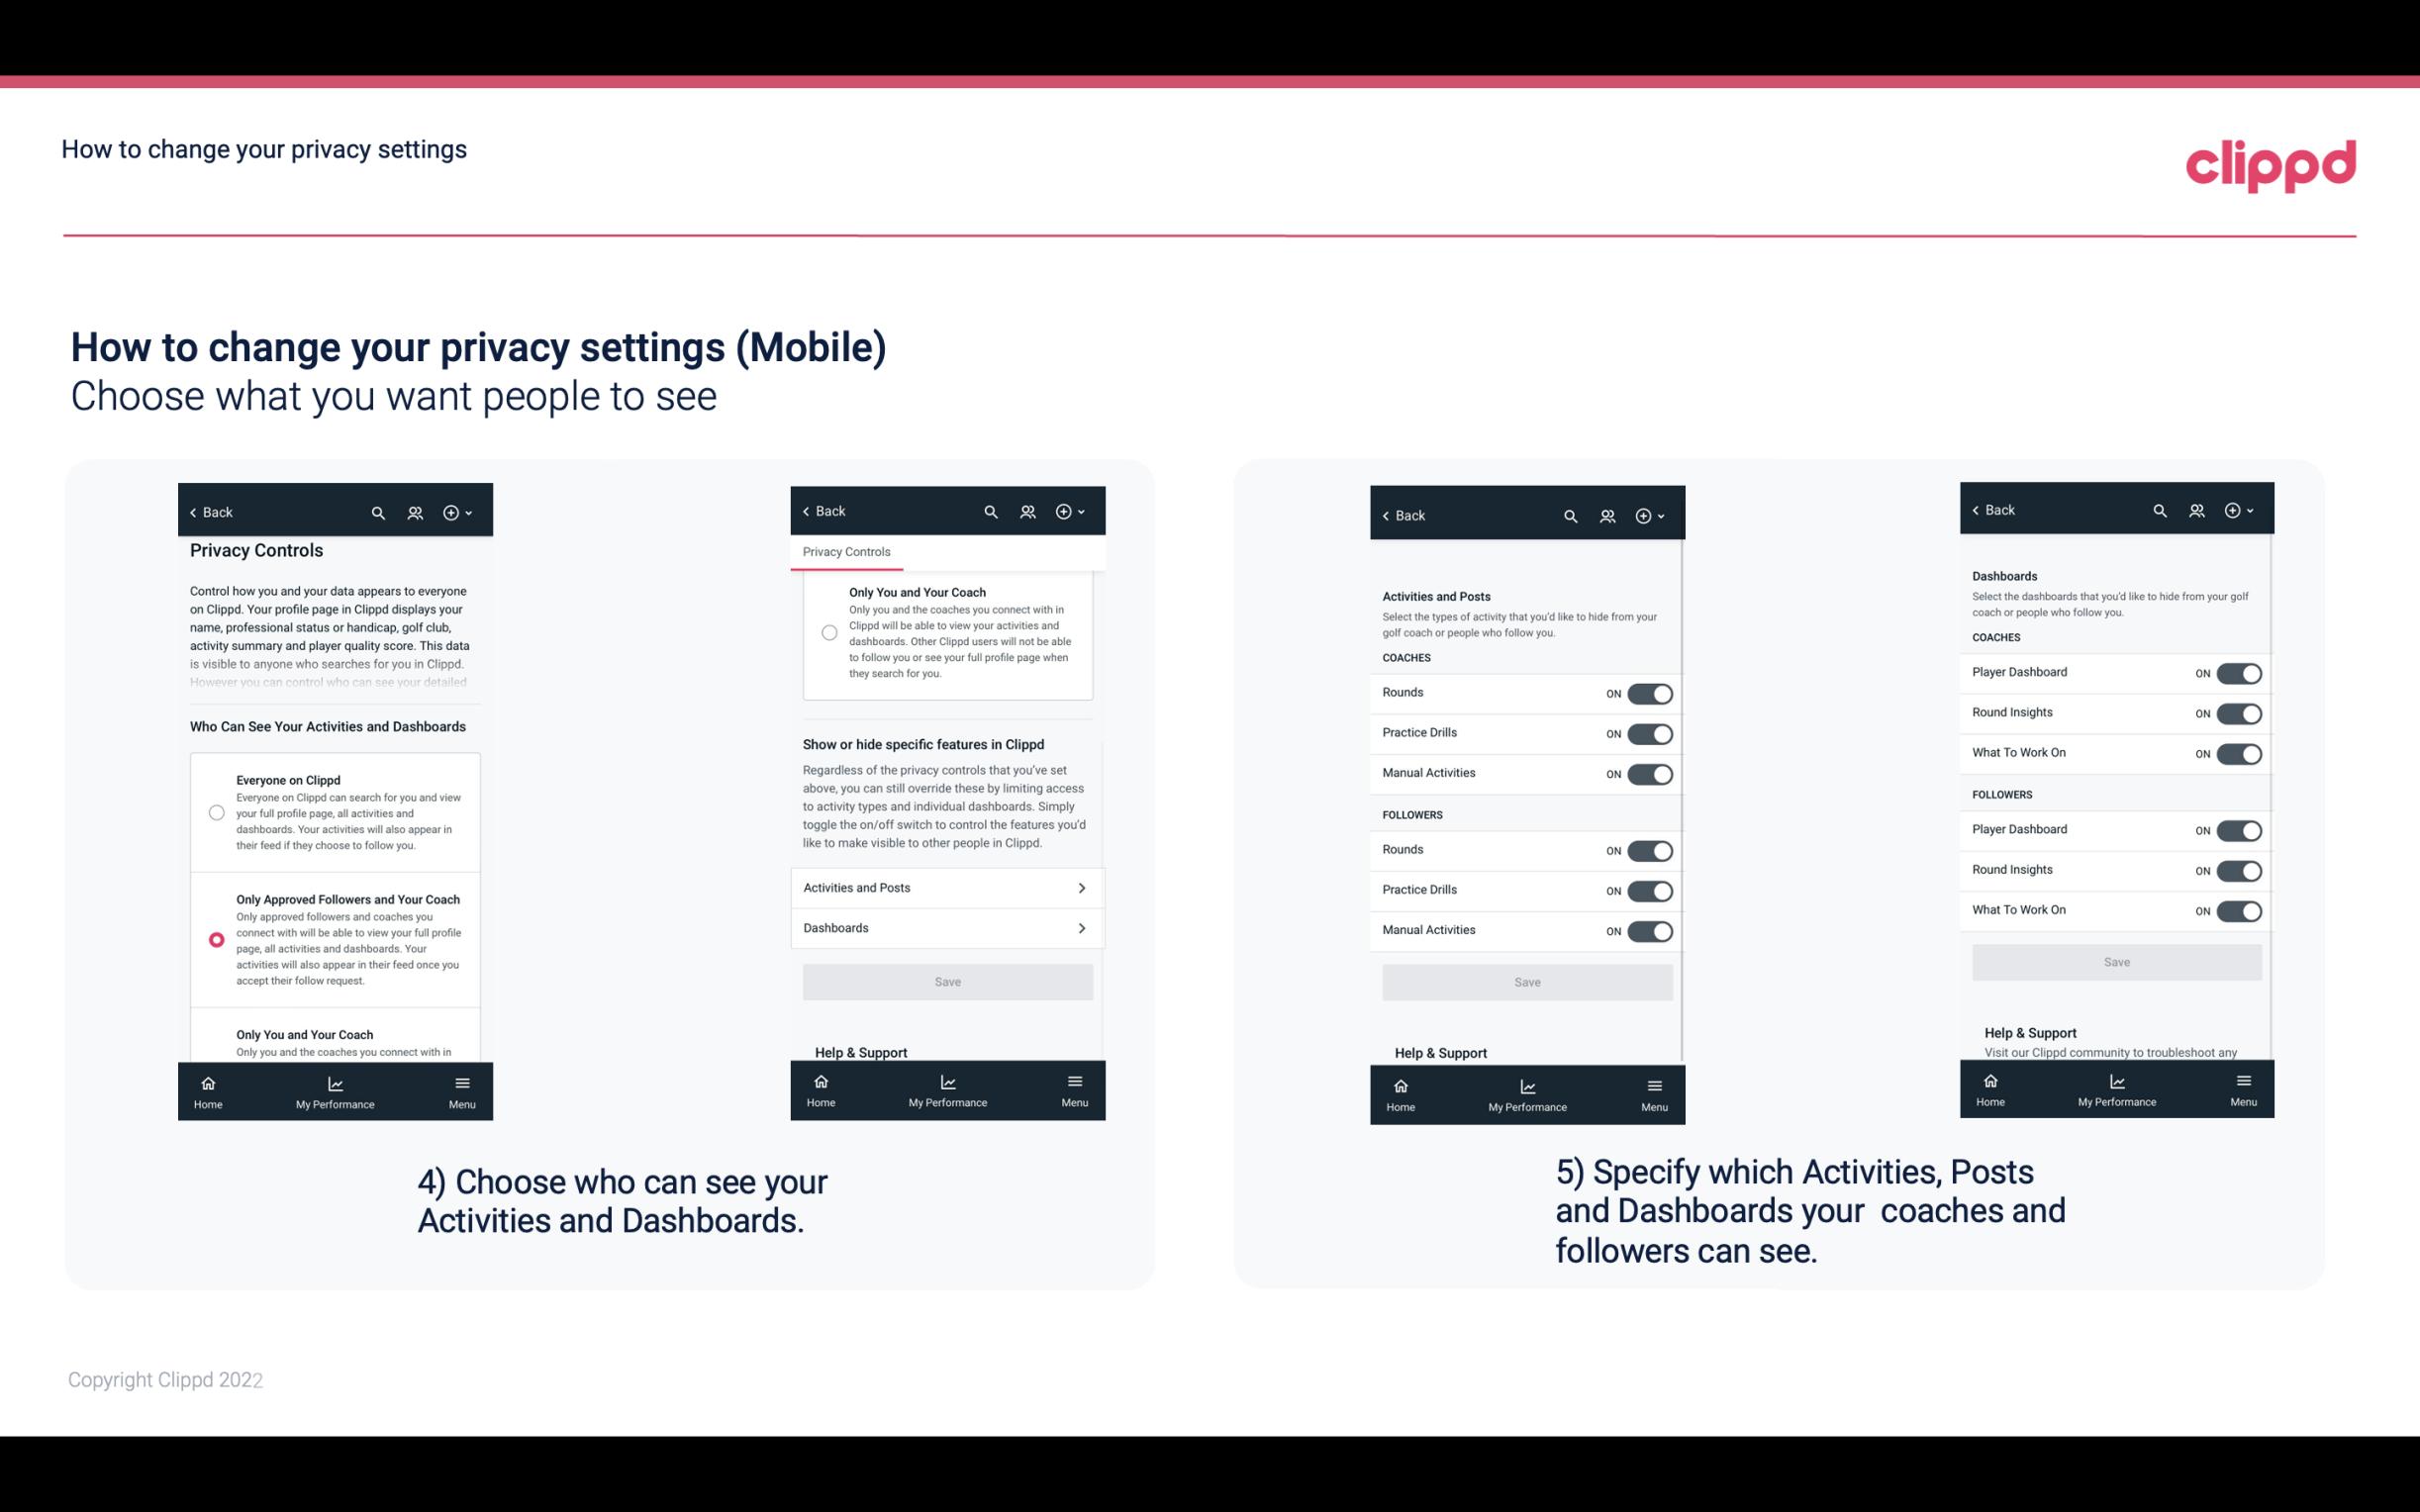This screenshot has width=2420, height=1512.
Task: Select Everyone on Clippd radio button
Action: click(216, 811)
